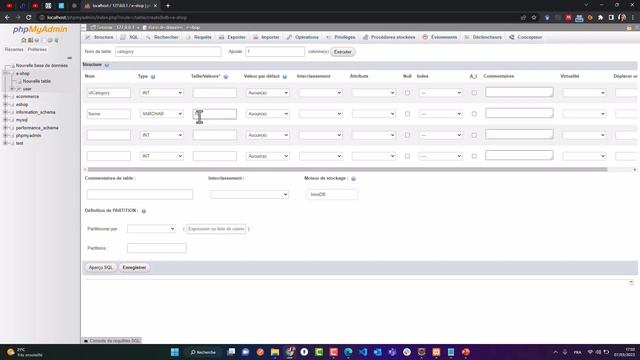
Task: Open the table Interclassement dropdown
Action: (249, 194)
